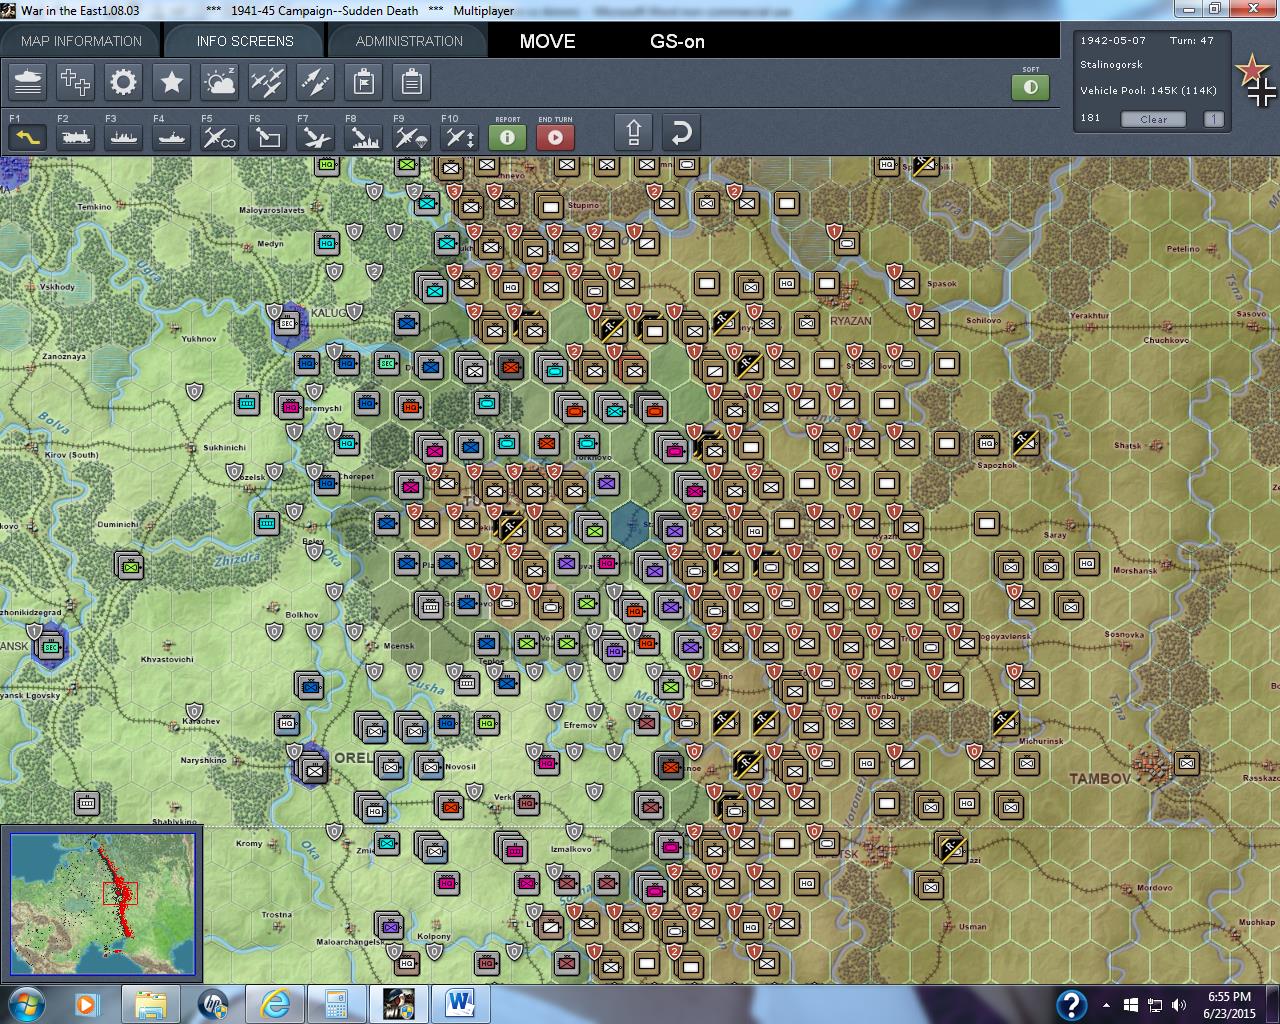Click the 'Stalinogorsk' location text

[1111, 64]
